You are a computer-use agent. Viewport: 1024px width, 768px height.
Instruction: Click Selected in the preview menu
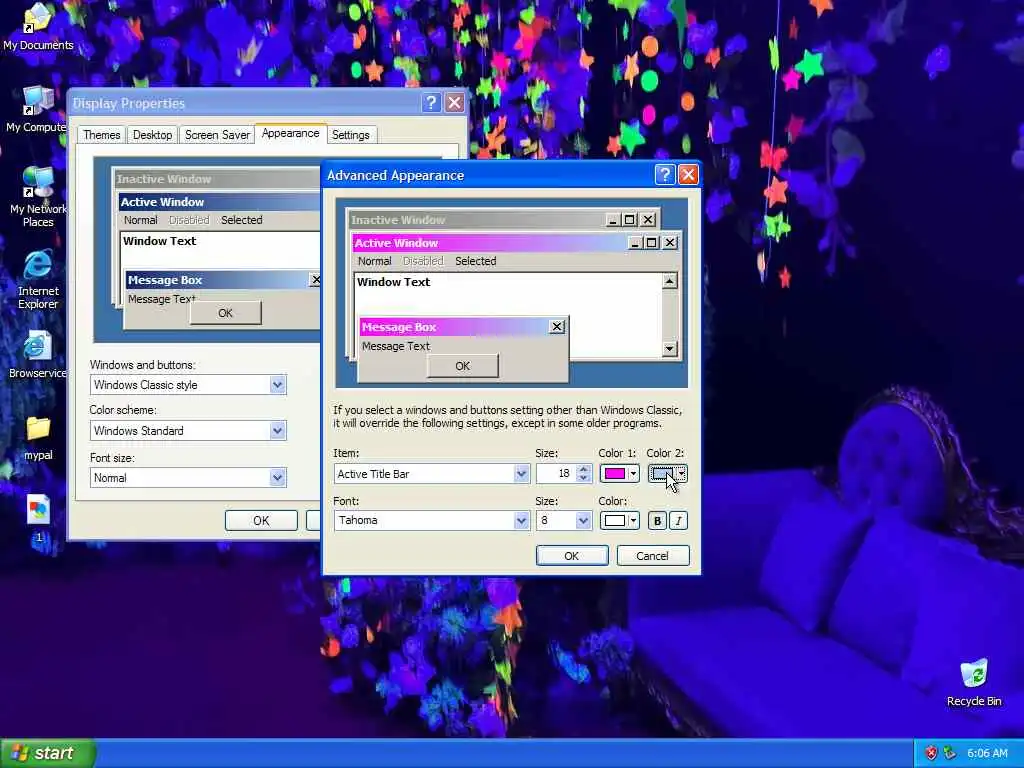475,261
